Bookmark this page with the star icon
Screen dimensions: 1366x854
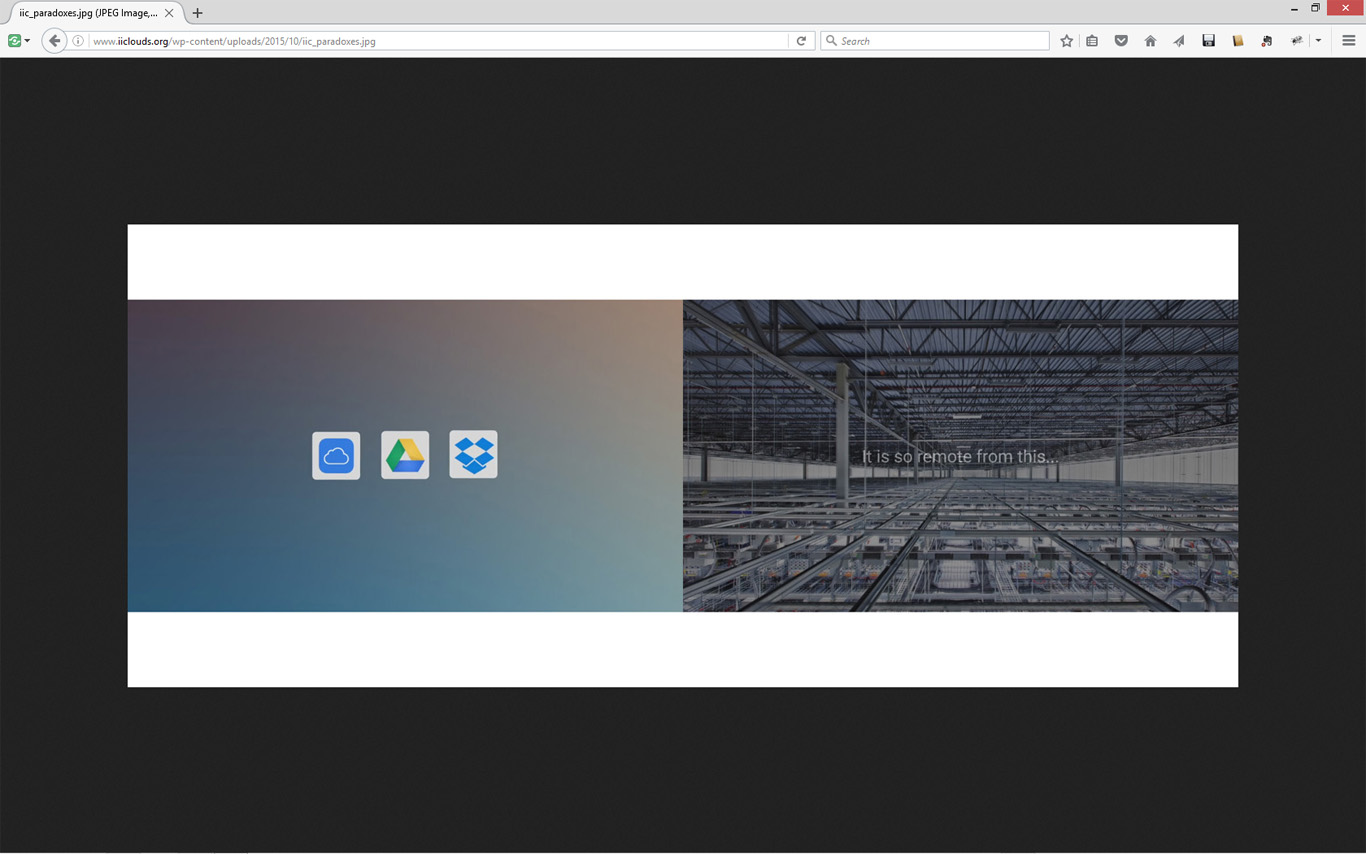[1067, 41]
